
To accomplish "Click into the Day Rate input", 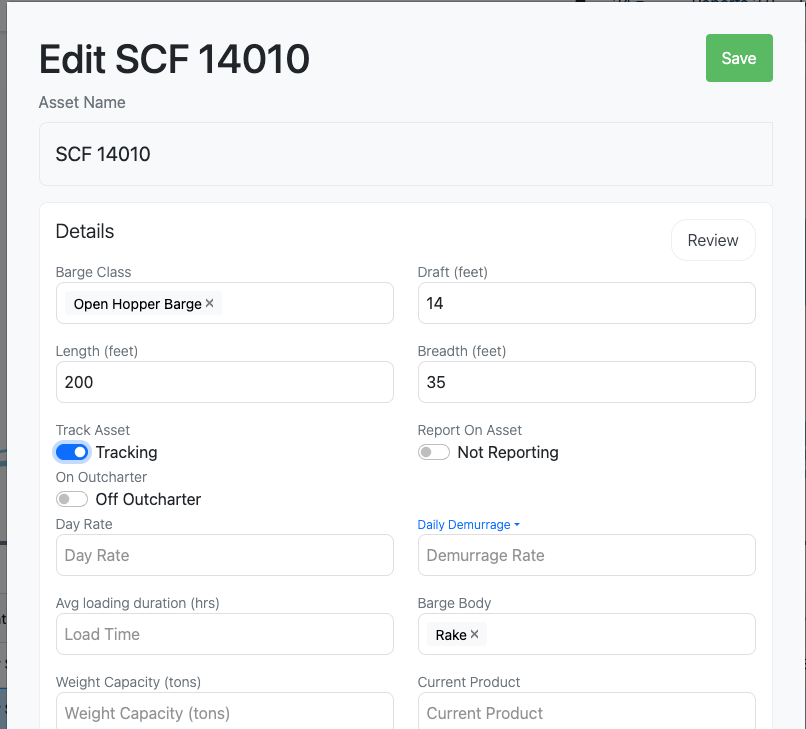I will 224,555.
